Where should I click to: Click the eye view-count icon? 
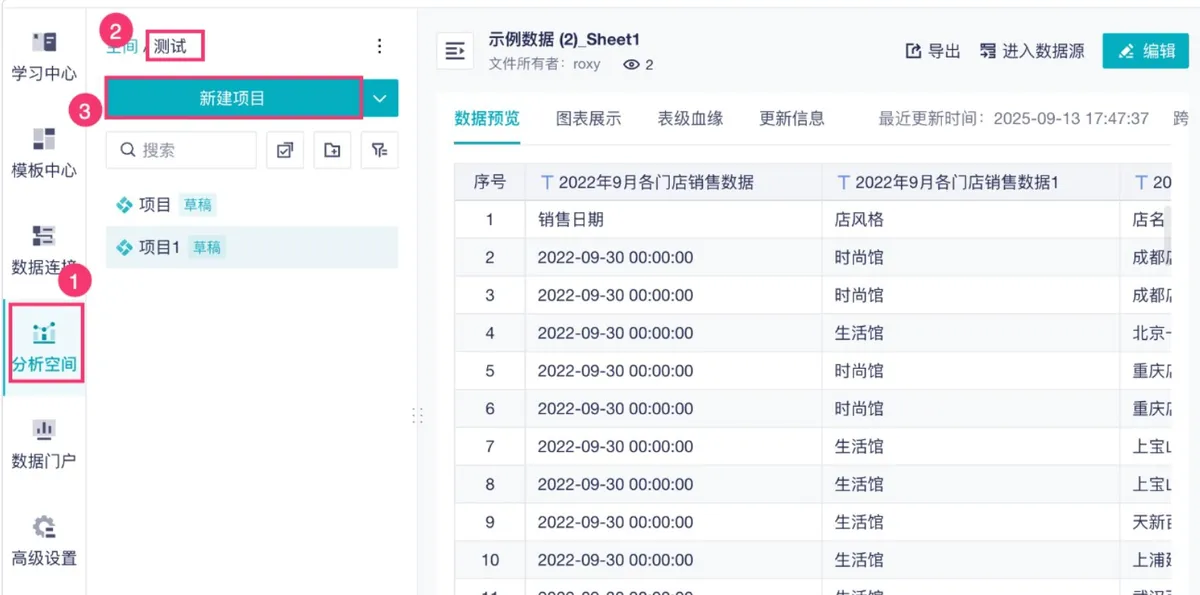pos(631,64)
